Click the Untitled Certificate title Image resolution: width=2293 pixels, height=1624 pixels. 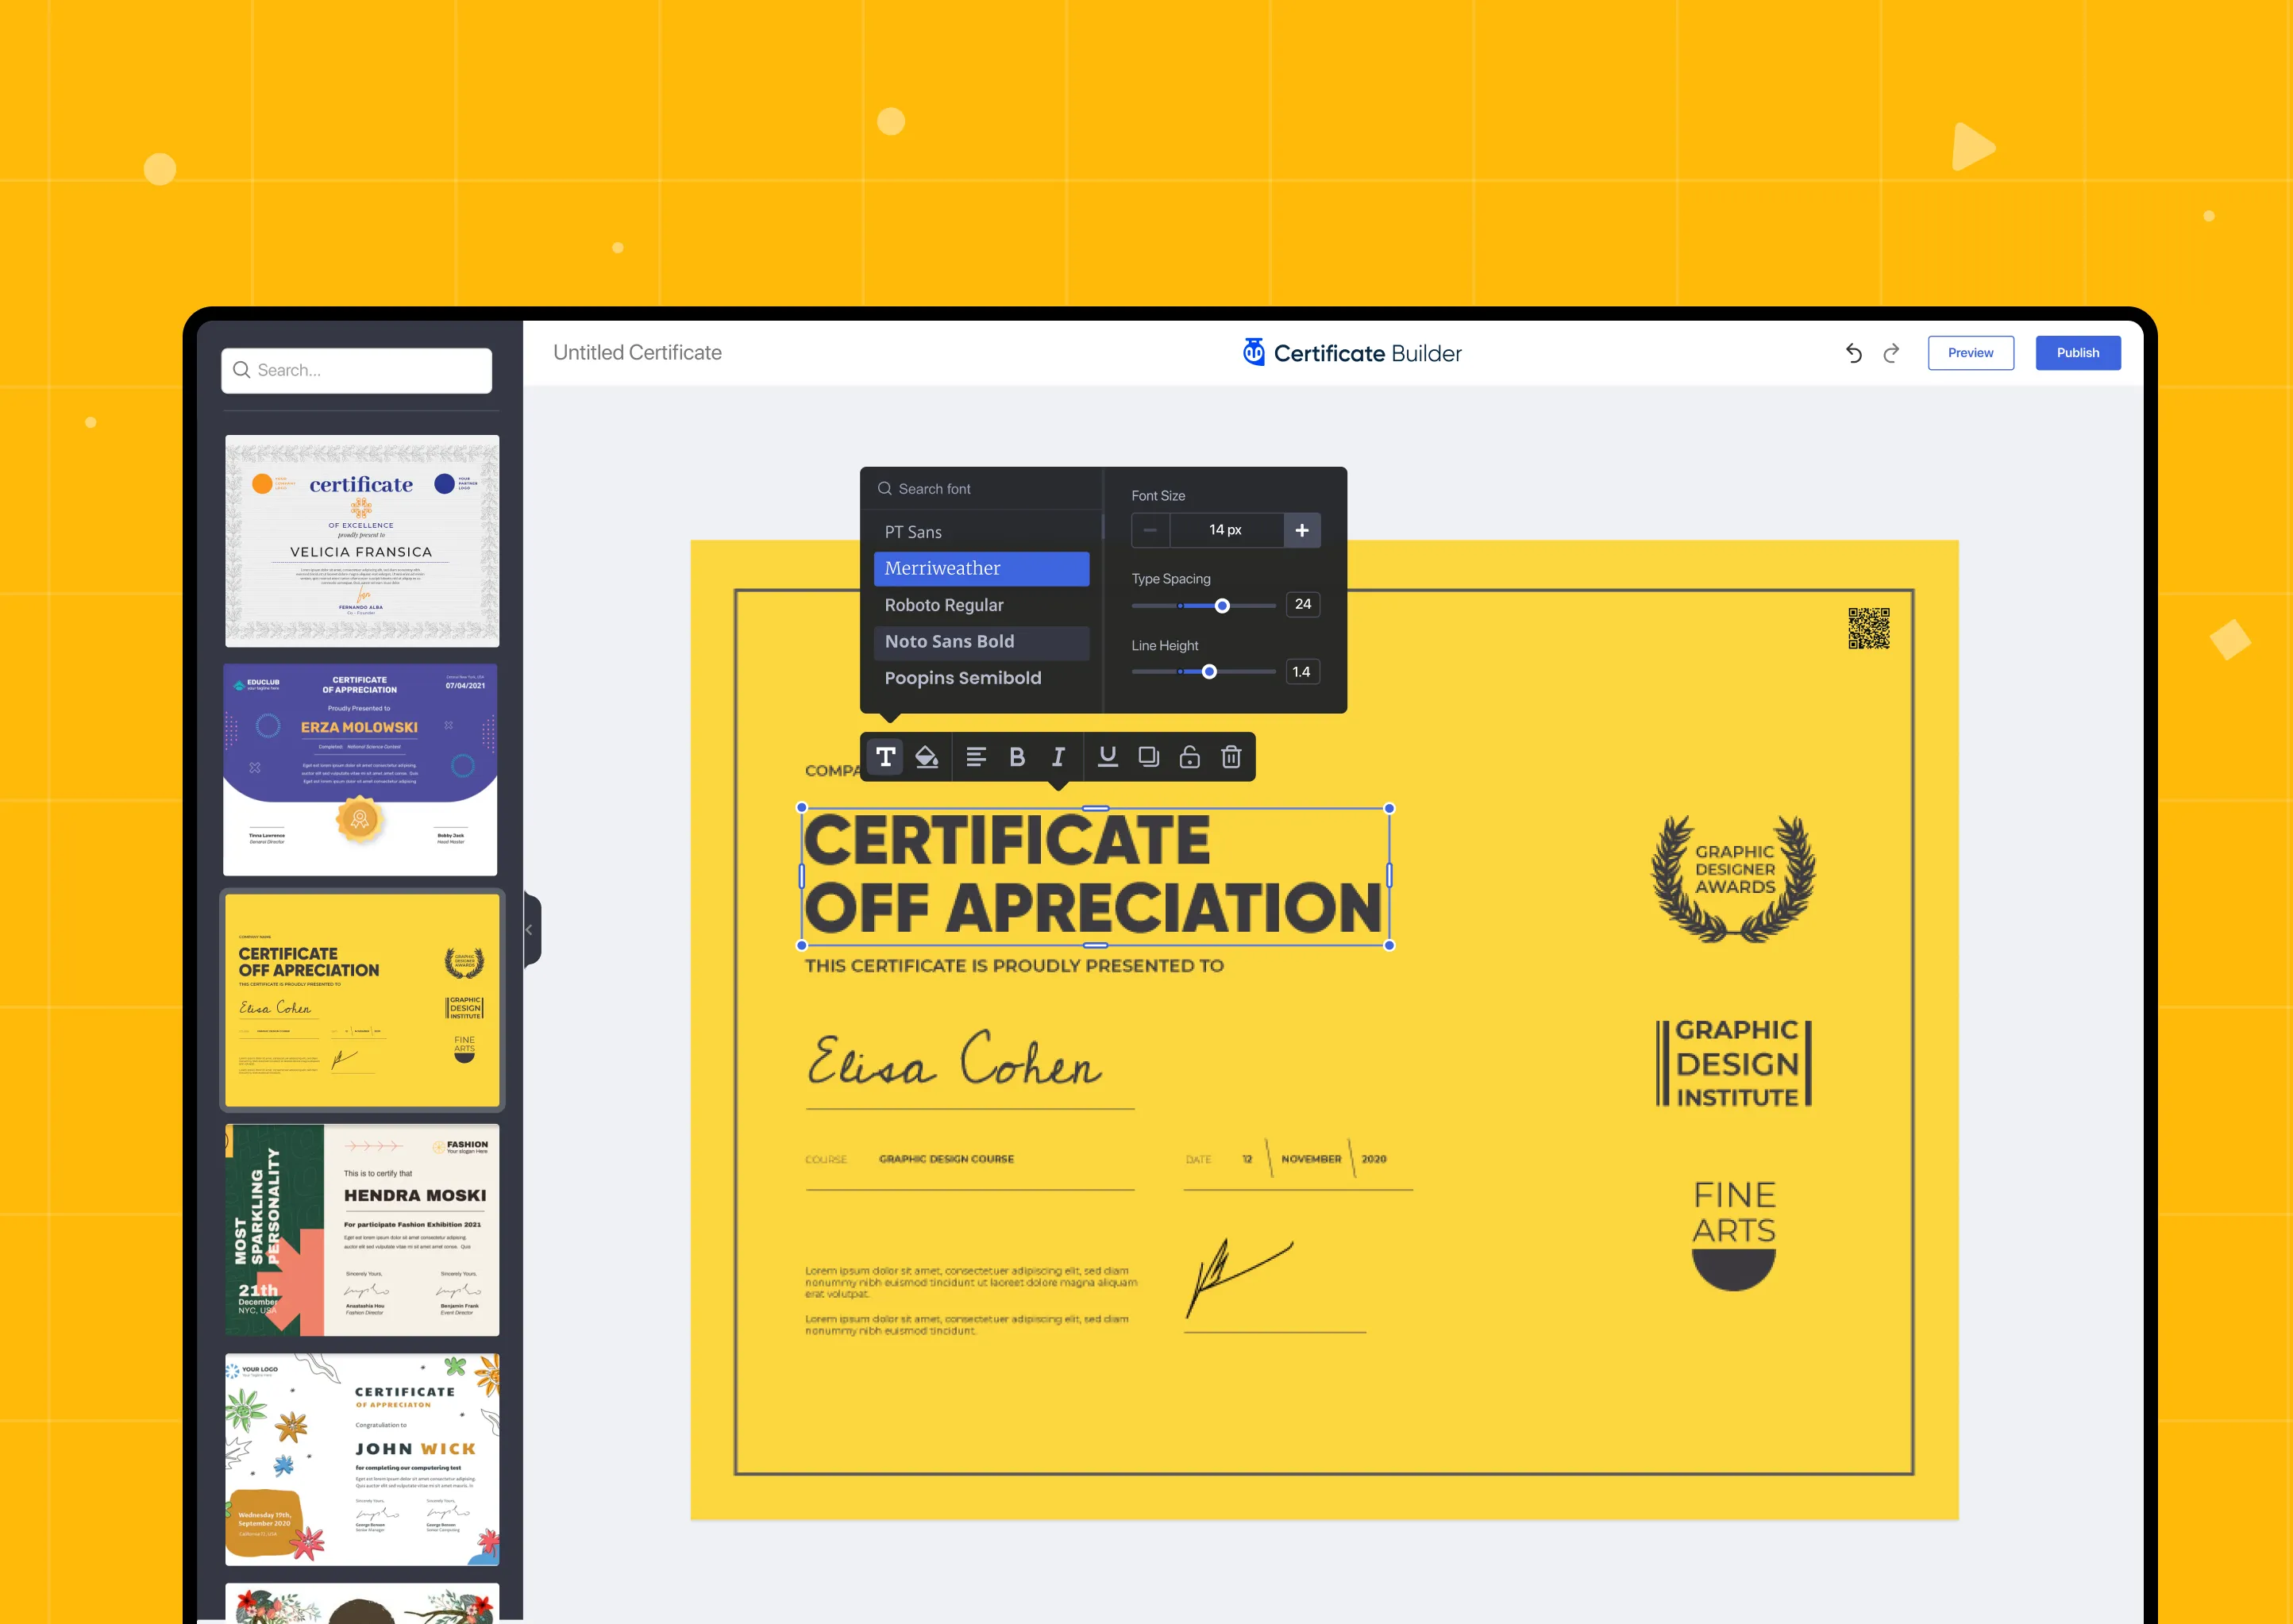(x=637, y=352)
